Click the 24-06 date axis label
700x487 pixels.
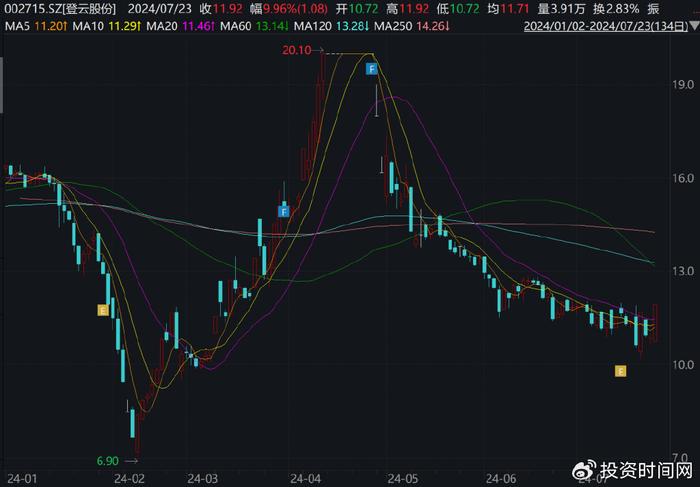(501, 479)
